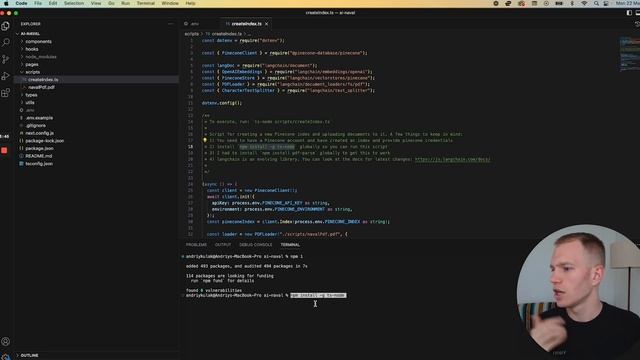The height and width of the screenshot is (360, 640).
Task: Open the Accounts icon in activity bar
Action: [6, 341]
